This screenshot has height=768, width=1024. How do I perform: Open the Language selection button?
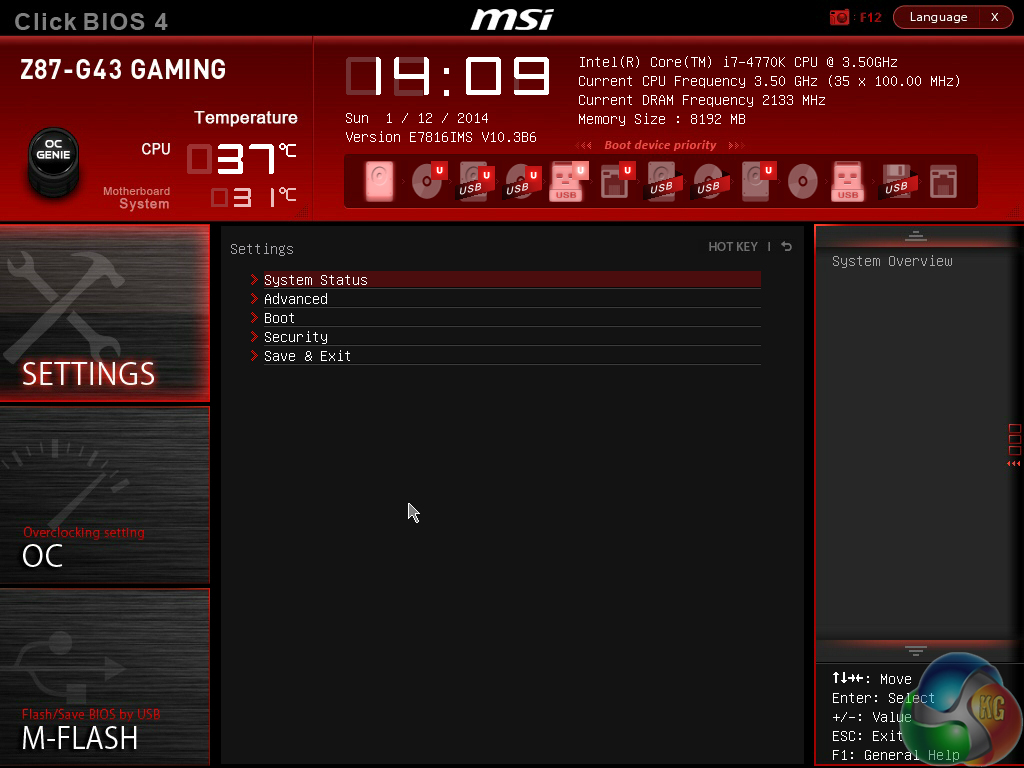(x=938, y=17)
